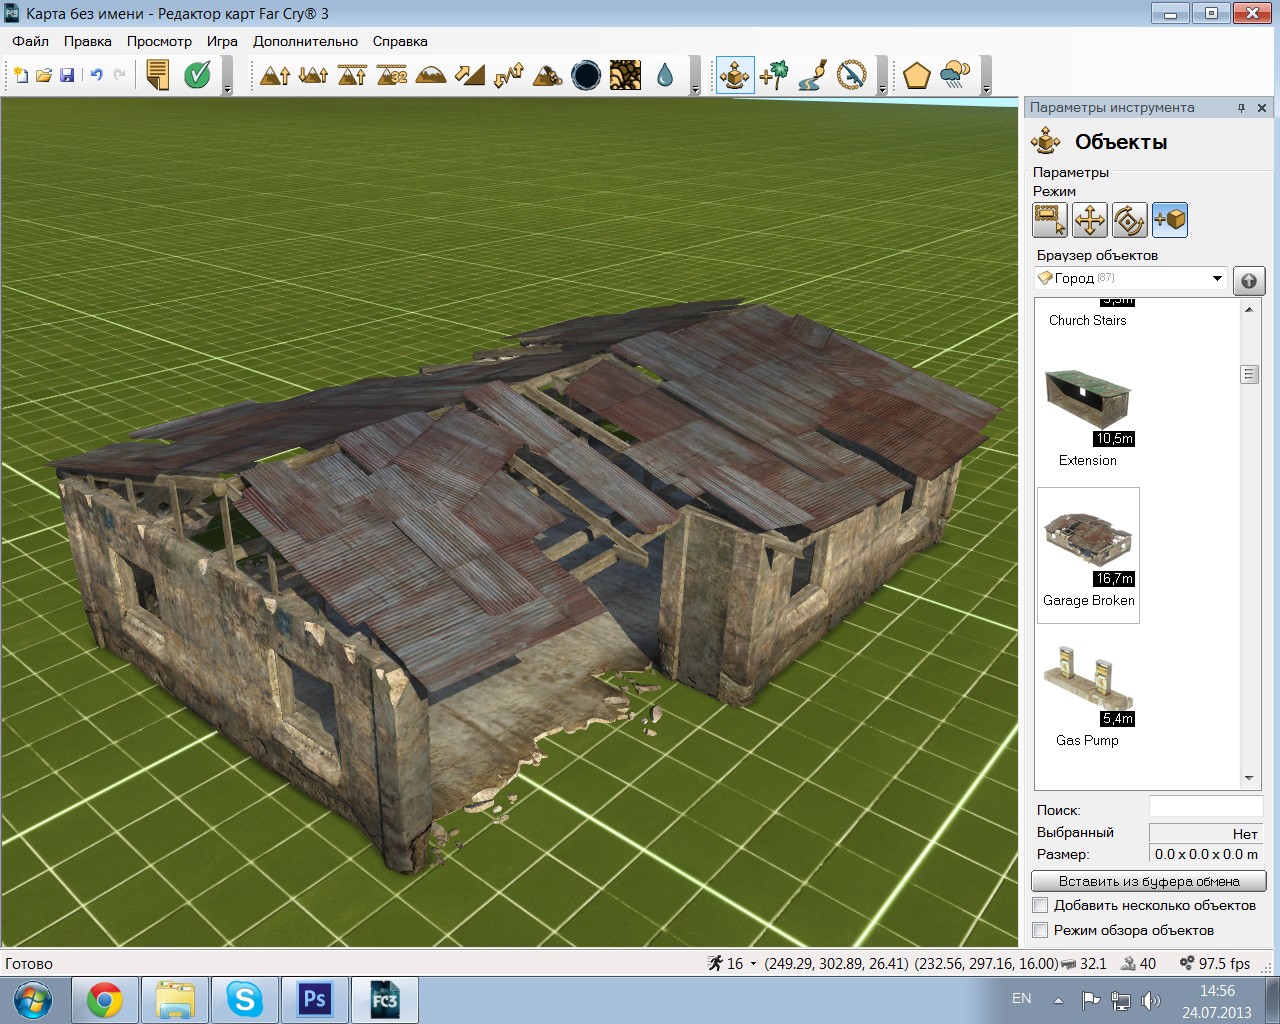Switch to object Select mode
The width and height of the screenshot is (1280, 1024).
tap(1050, 220)
